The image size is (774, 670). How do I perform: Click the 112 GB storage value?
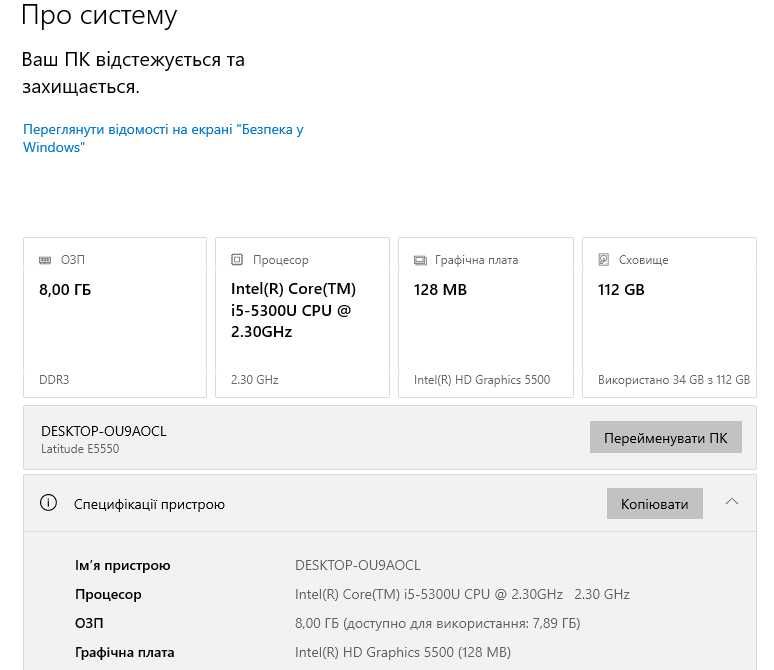[621, 290]
